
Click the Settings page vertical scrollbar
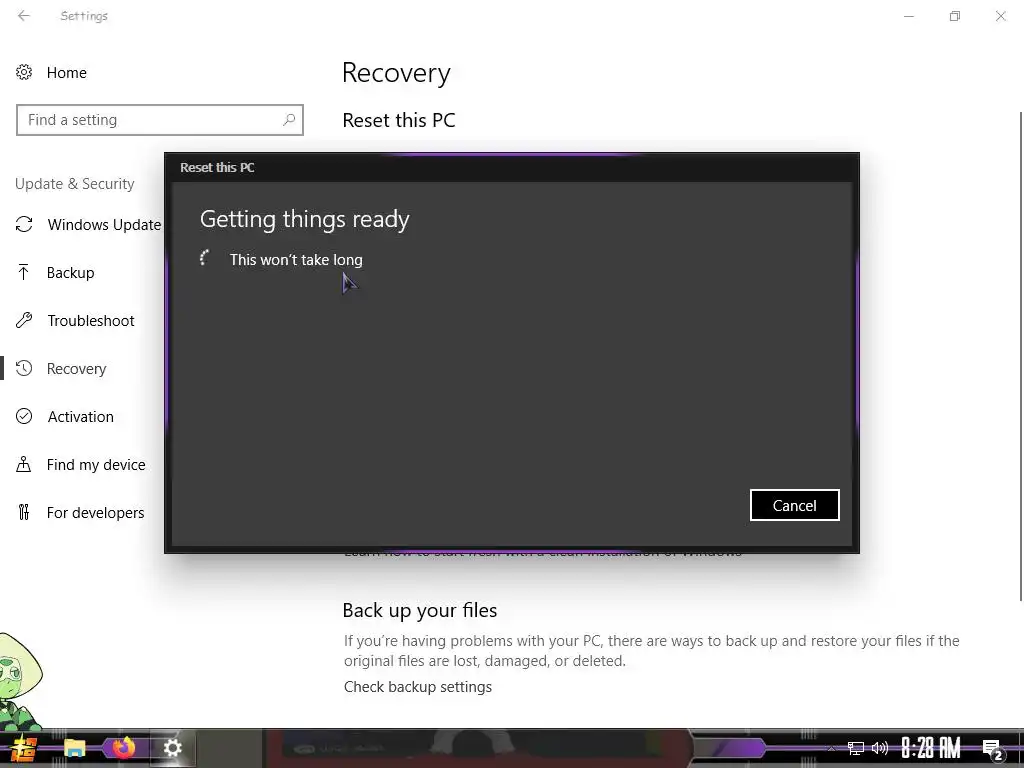tap(1021, 356)
